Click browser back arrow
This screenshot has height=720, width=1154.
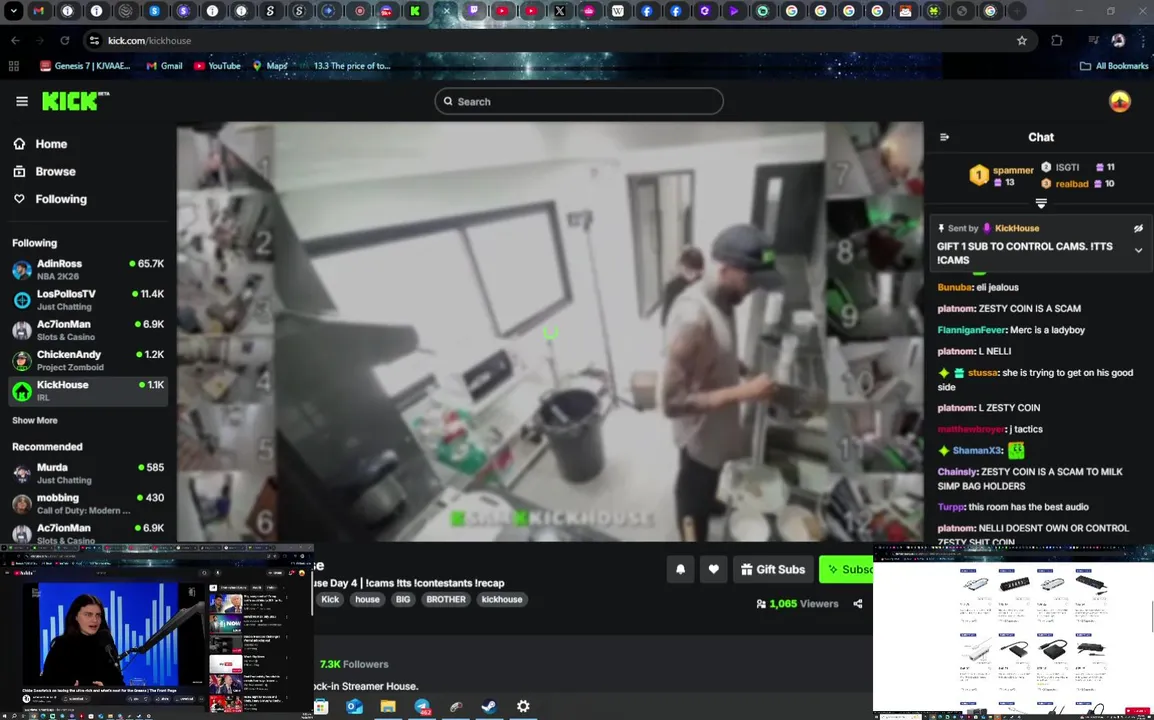tap(15, 40)
